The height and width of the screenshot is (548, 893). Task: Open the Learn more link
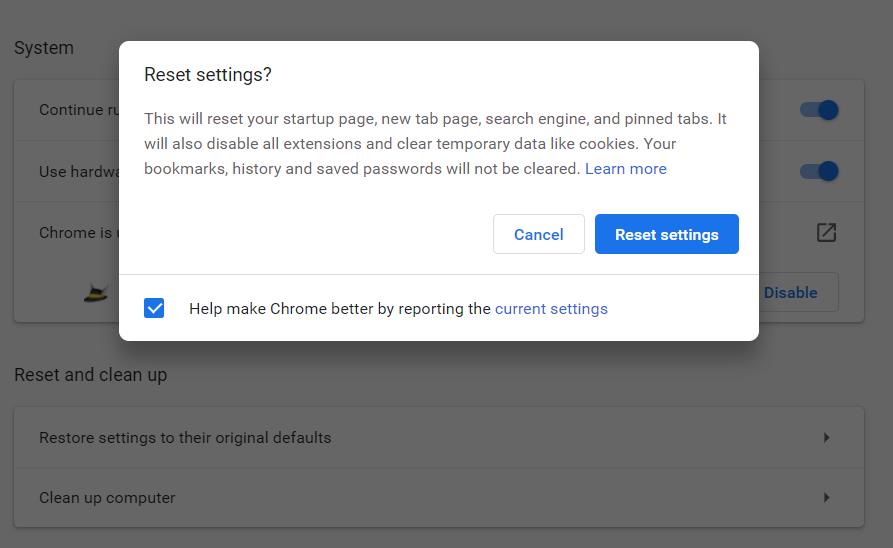pyautogui.click(x=625, y=169)
